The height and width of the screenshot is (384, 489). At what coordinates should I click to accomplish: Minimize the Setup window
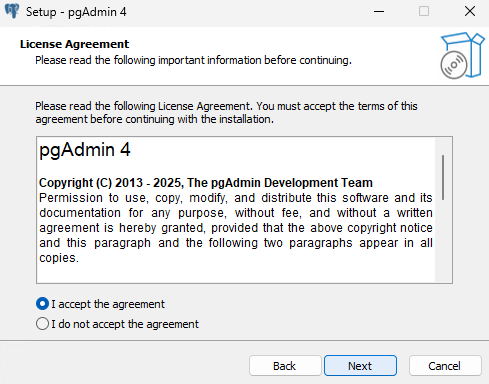click(379, 12)
